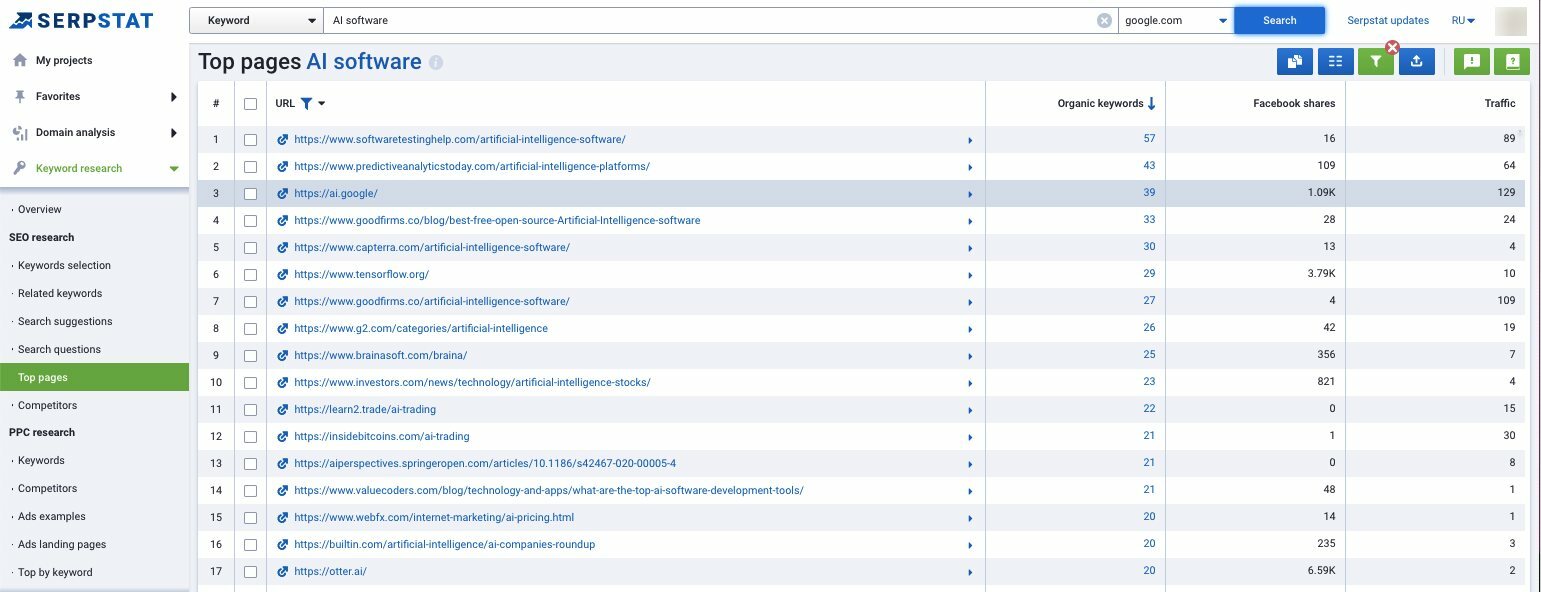Click the green filter toolbar button
Image resolution: width=1541 pixels, height=592 pixels.
coord(1376,61)
